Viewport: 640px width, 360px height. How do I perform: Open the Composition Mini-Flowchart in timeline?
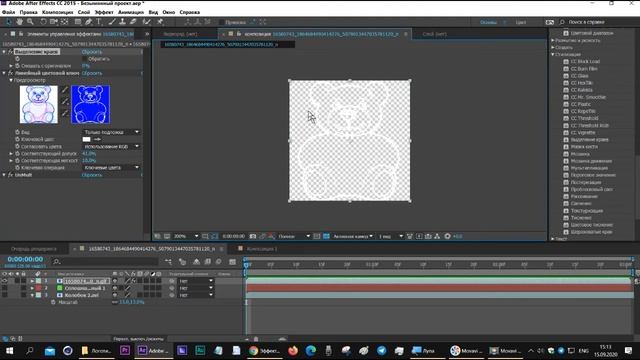168,262
